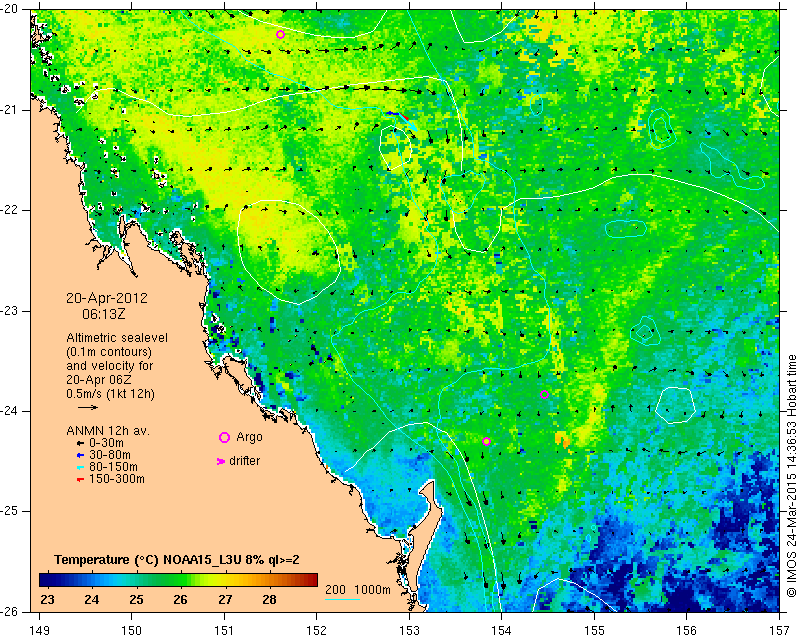Click the cyan 80-150m arrow in ANMN legend
Screen dimensions: 800x640
click(x=80, y=467)
